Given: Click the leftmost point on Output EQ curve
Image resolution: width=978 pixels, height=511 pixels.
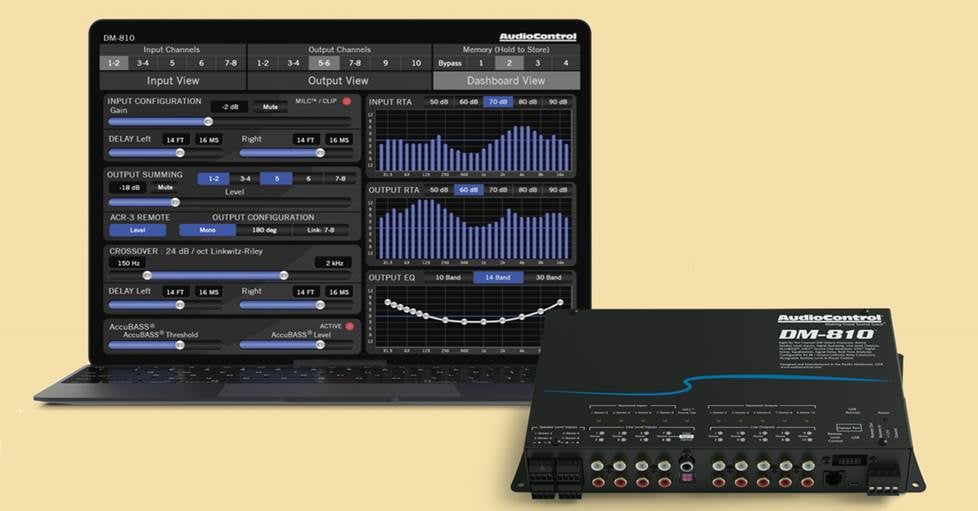Looking at the screenshot, I should (x=387, y=302).
